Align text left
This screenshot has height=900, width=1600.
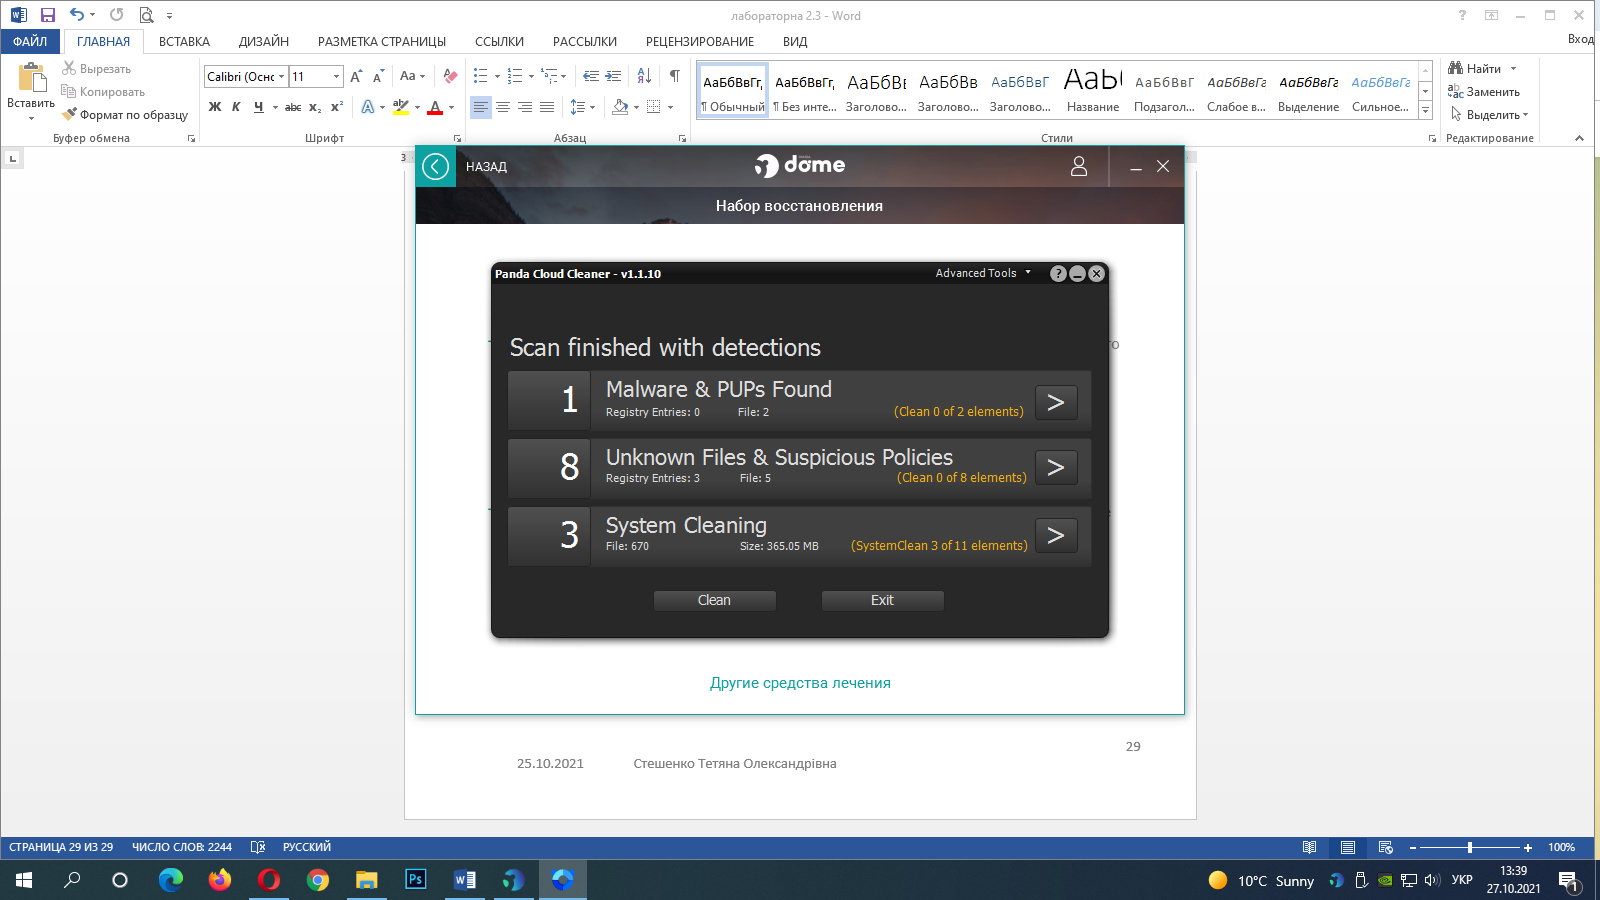[481, 107]
